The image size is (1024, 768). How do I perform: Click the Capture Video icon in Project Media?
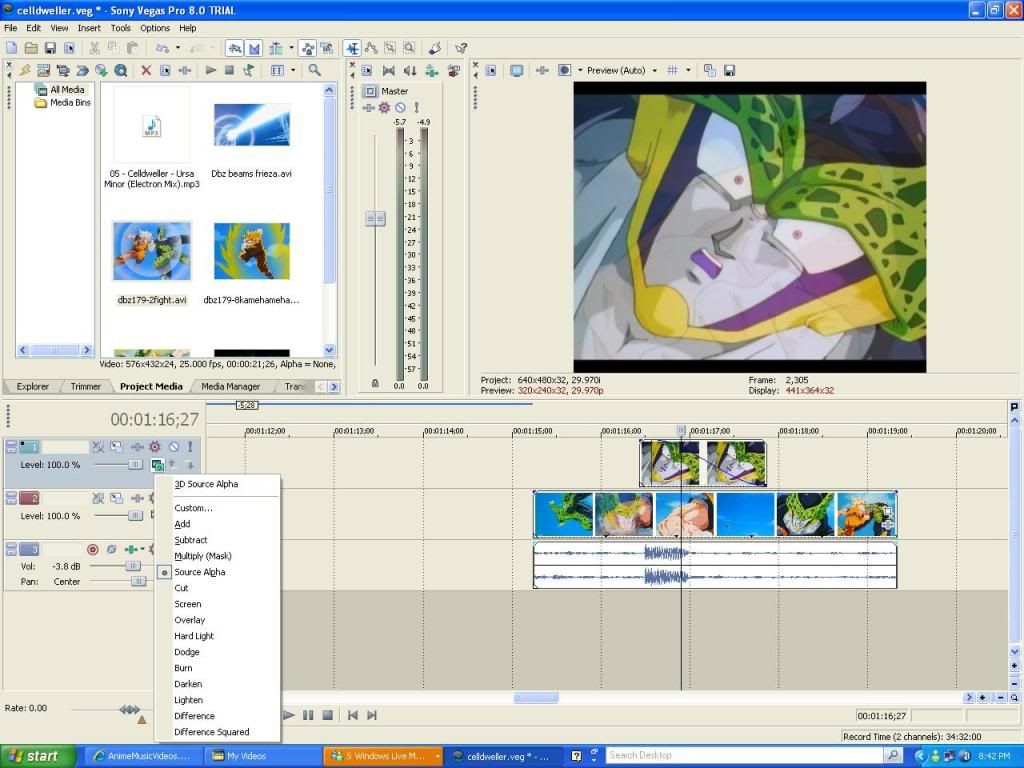click(63, 71)
